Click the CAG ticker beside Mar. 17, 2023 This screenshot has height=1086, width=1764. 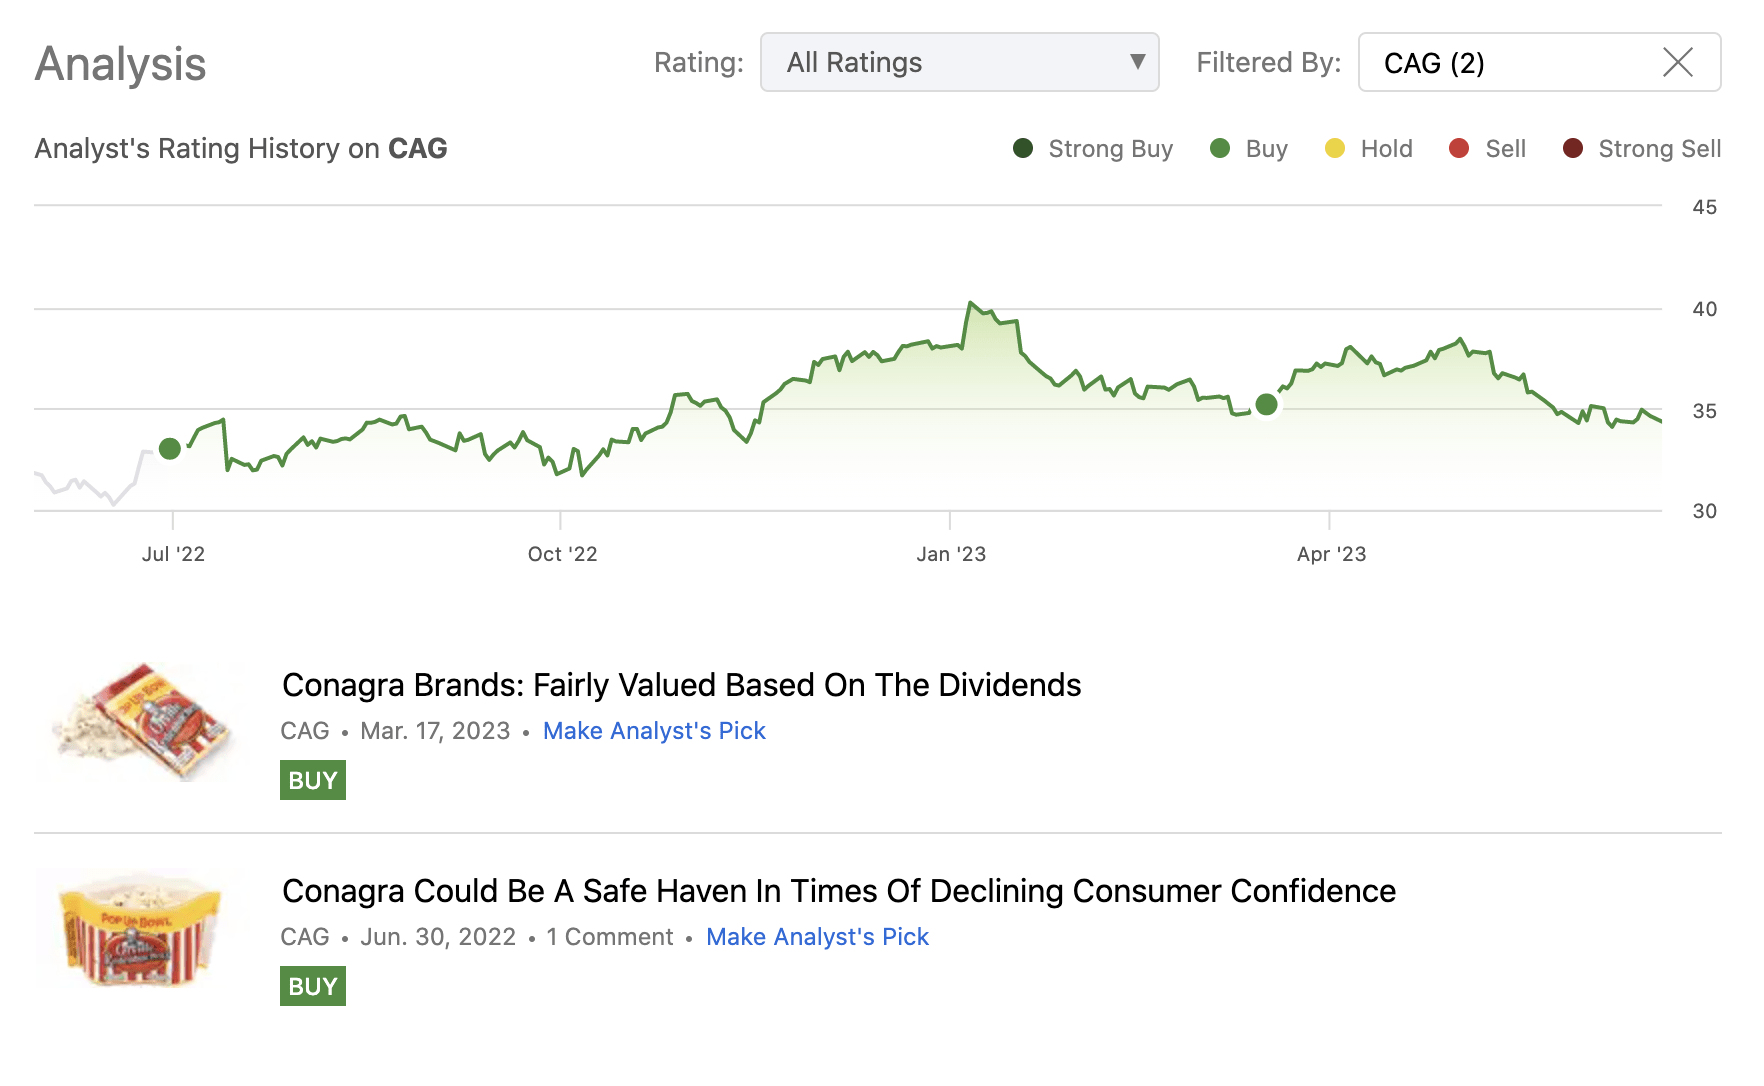click(x=305, y=731)
